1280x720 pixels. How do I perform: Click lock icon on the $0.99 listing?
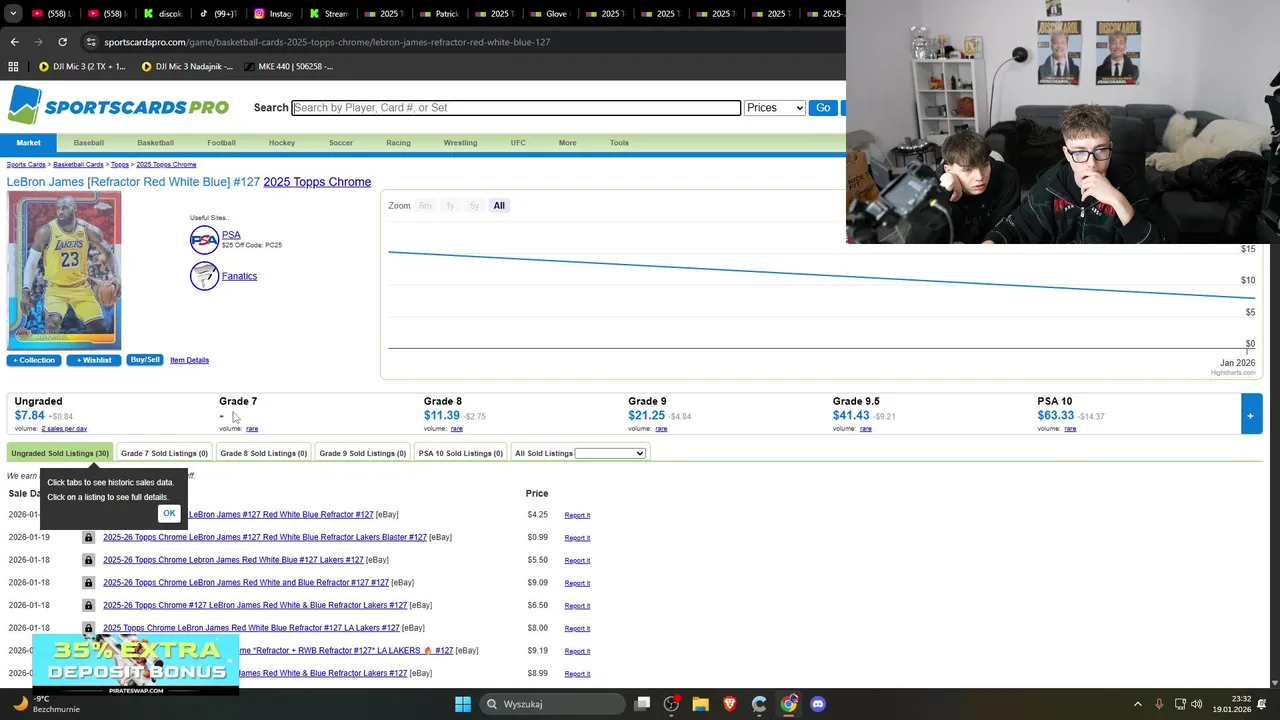click(x=88, y=538)
